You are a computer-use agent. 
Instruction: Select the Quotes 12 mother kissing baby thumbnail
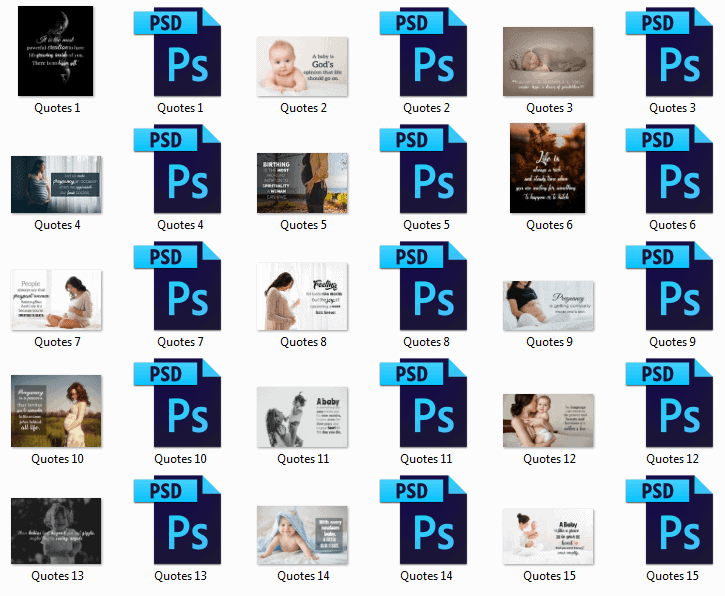pos(548,420)
